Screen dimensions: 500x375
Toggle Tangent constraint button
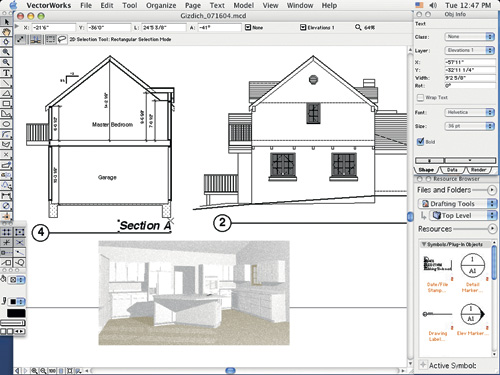pos(20,263)
